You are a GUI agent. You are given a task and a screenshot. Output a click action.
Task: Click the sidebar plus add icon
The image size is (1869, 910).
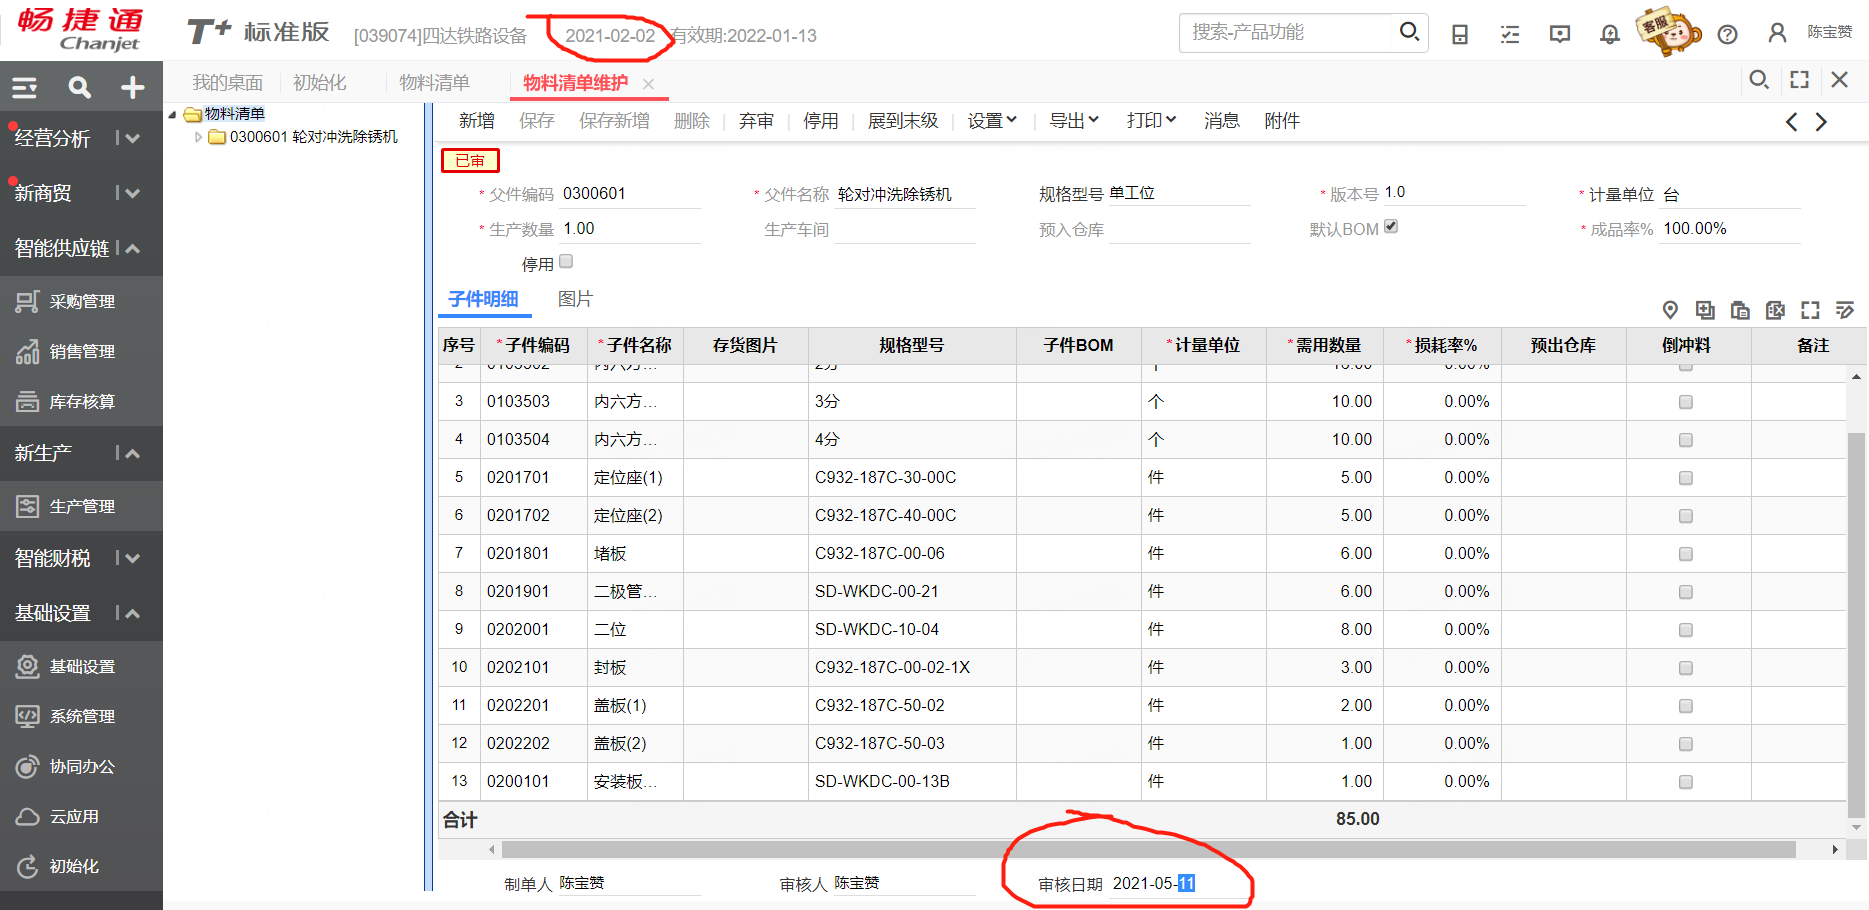tap(133, 88)
